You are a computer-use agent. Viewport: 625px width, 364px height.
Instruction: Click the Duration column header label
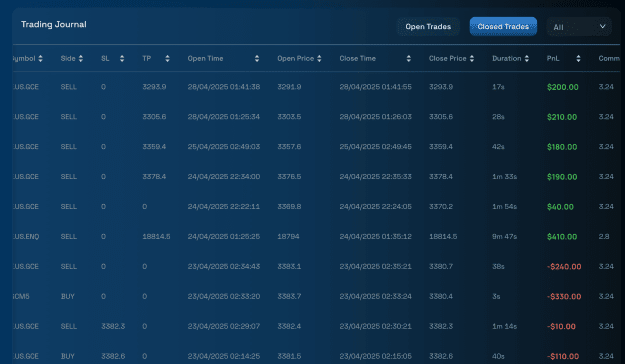point(507,59)
